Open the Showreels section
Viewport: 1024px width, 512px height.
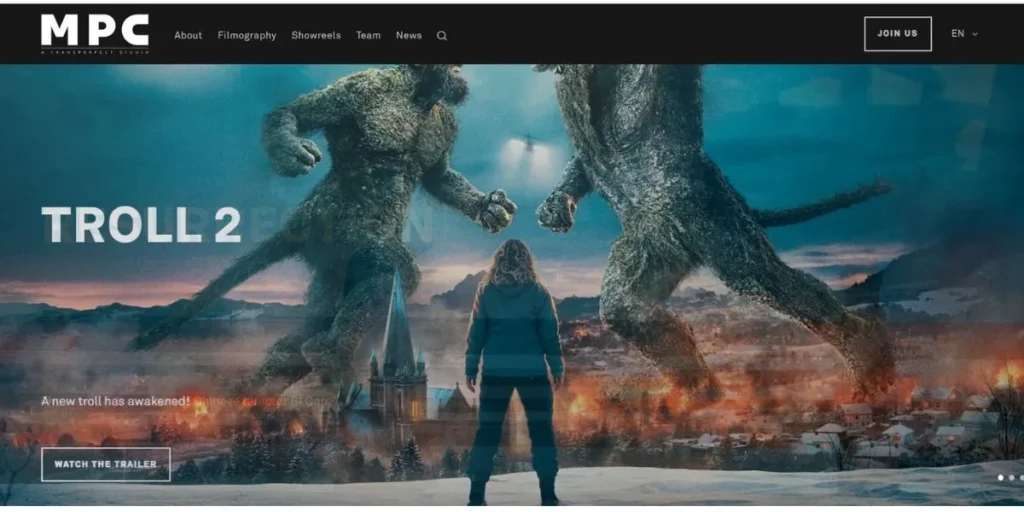point(316,35)
